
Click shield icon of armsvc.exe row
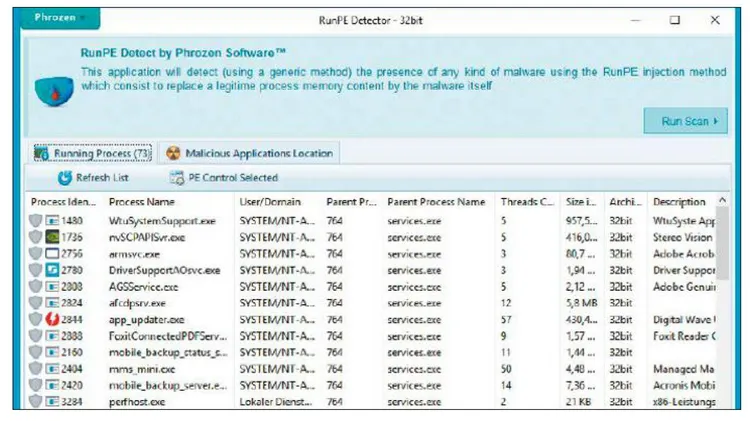pos(35,254)
